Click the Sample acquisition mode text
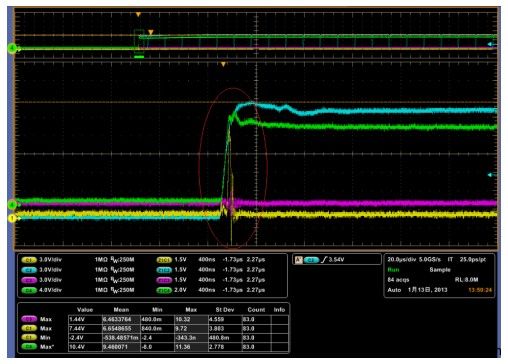The image size is (508, 364). pos(440,270)
